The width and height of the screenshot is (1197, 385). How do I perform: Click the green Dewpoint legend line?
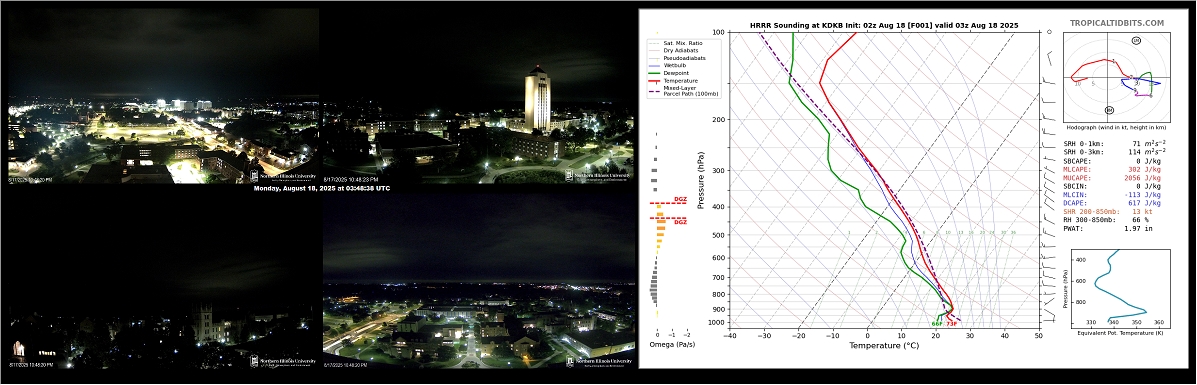[653, 73]
